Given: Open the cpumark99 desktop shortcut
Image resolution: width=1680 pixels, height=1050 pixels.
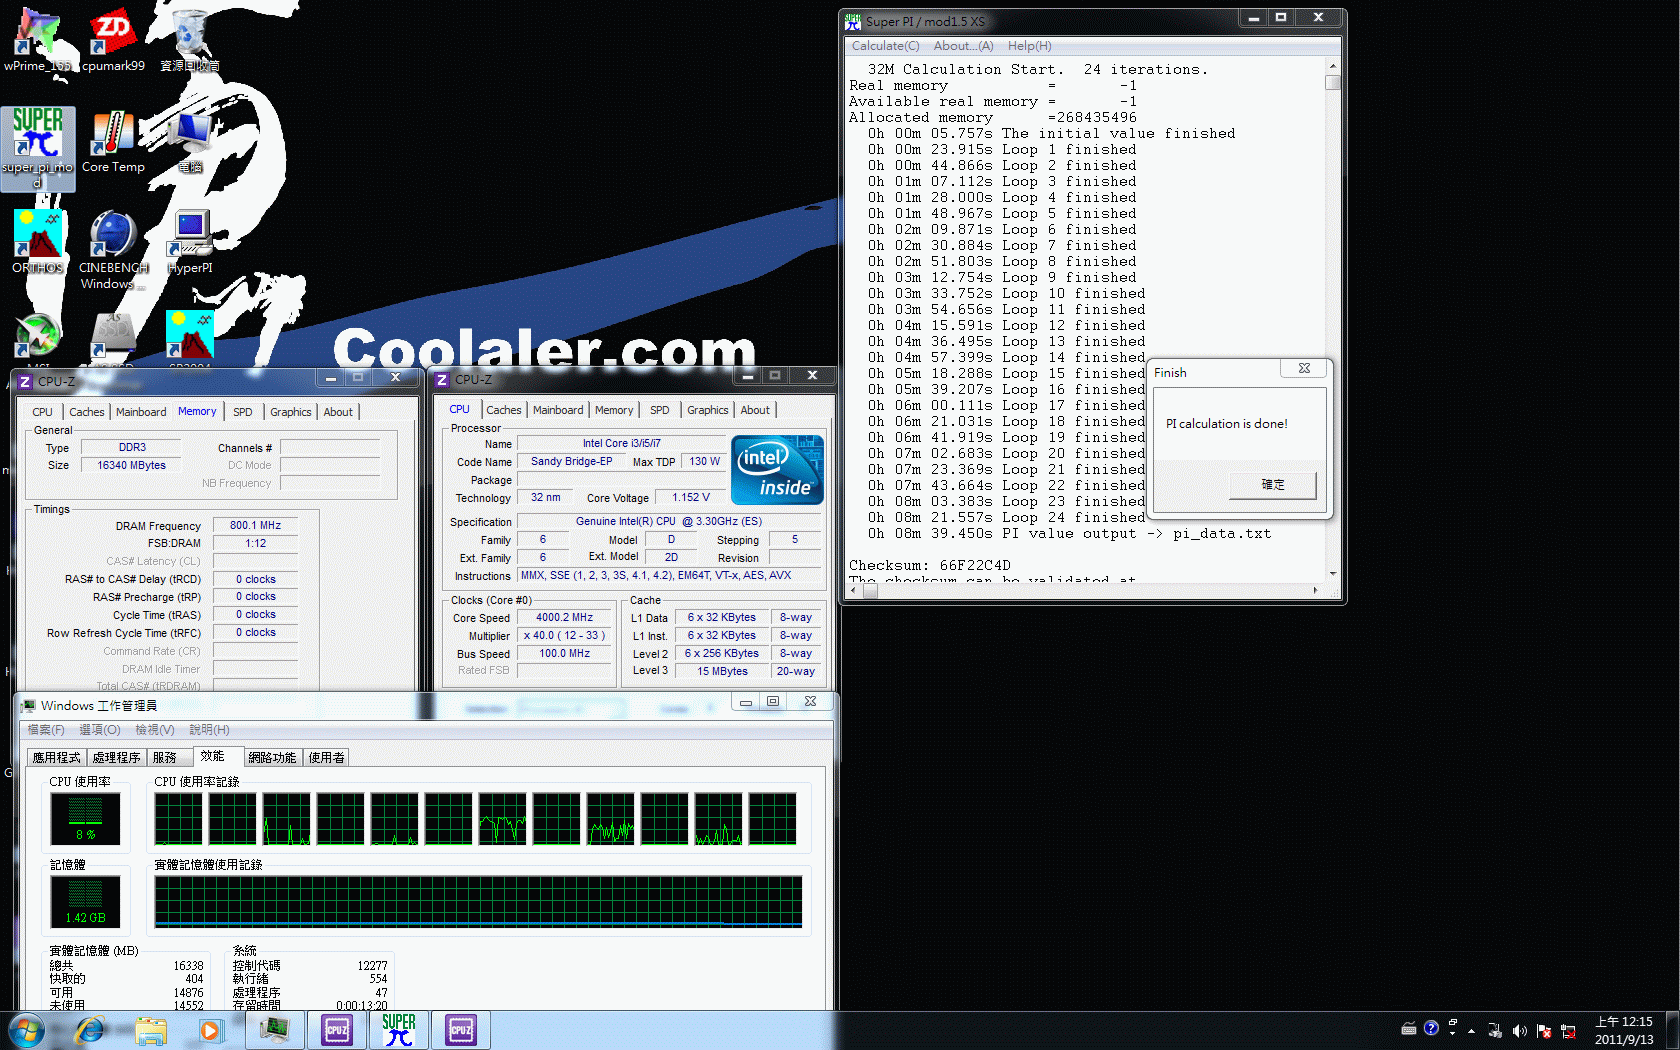Looking at the screenshot, I should [x=113, y=40].
